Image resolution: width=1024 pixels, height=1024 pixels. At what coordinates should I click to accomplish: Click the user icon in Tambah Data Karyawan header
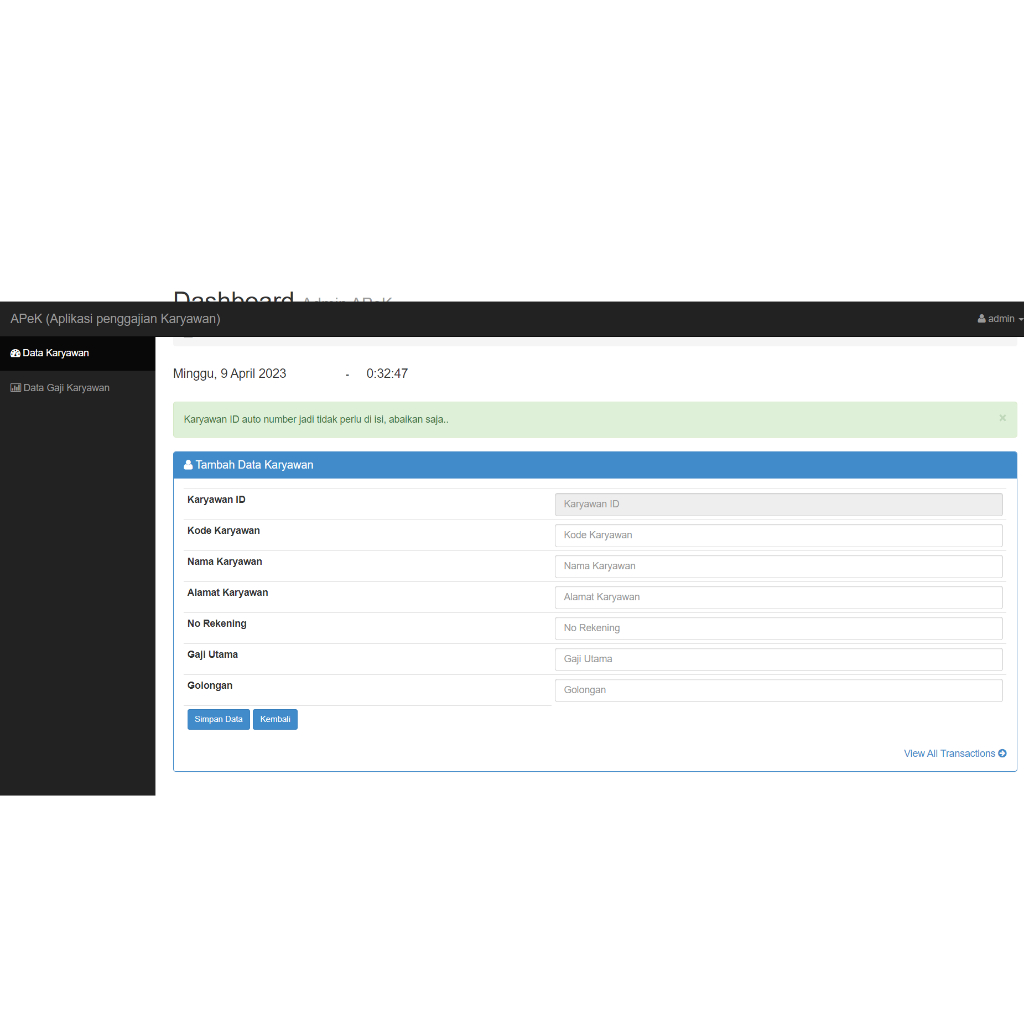point(188,465)
